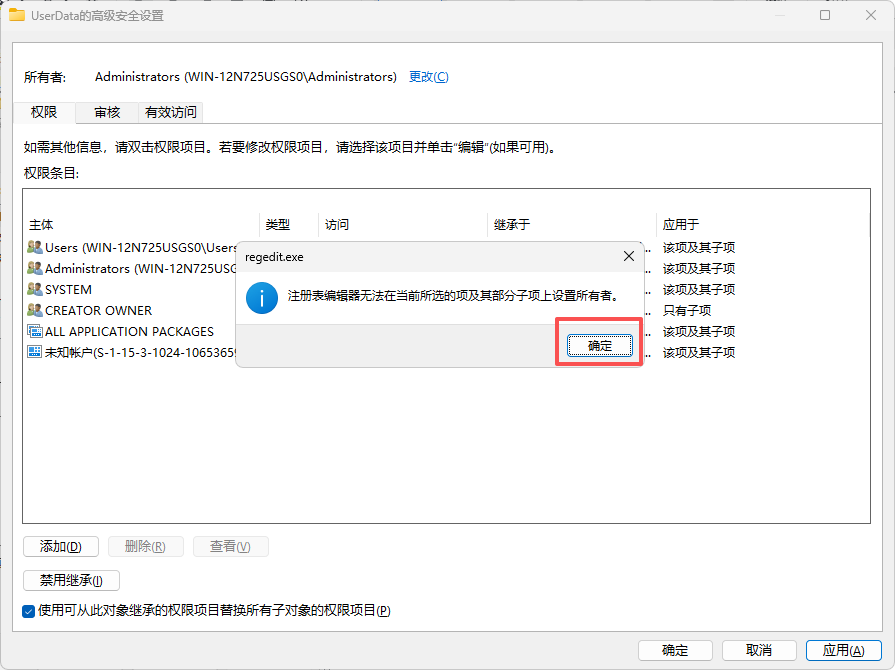Open the 查看 dropdown button
Screen dimensions: 895x670
pyautogui.click(x=230, y=546)
